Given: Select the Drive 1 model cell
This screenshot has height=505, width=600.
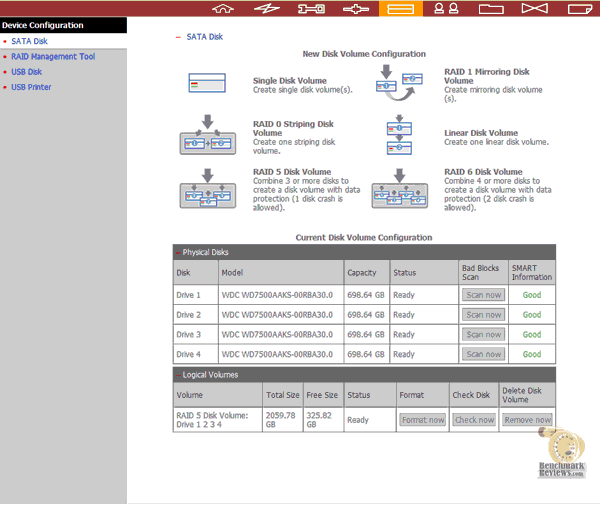Looking at the screenshot, I should [x=281, y=295].
